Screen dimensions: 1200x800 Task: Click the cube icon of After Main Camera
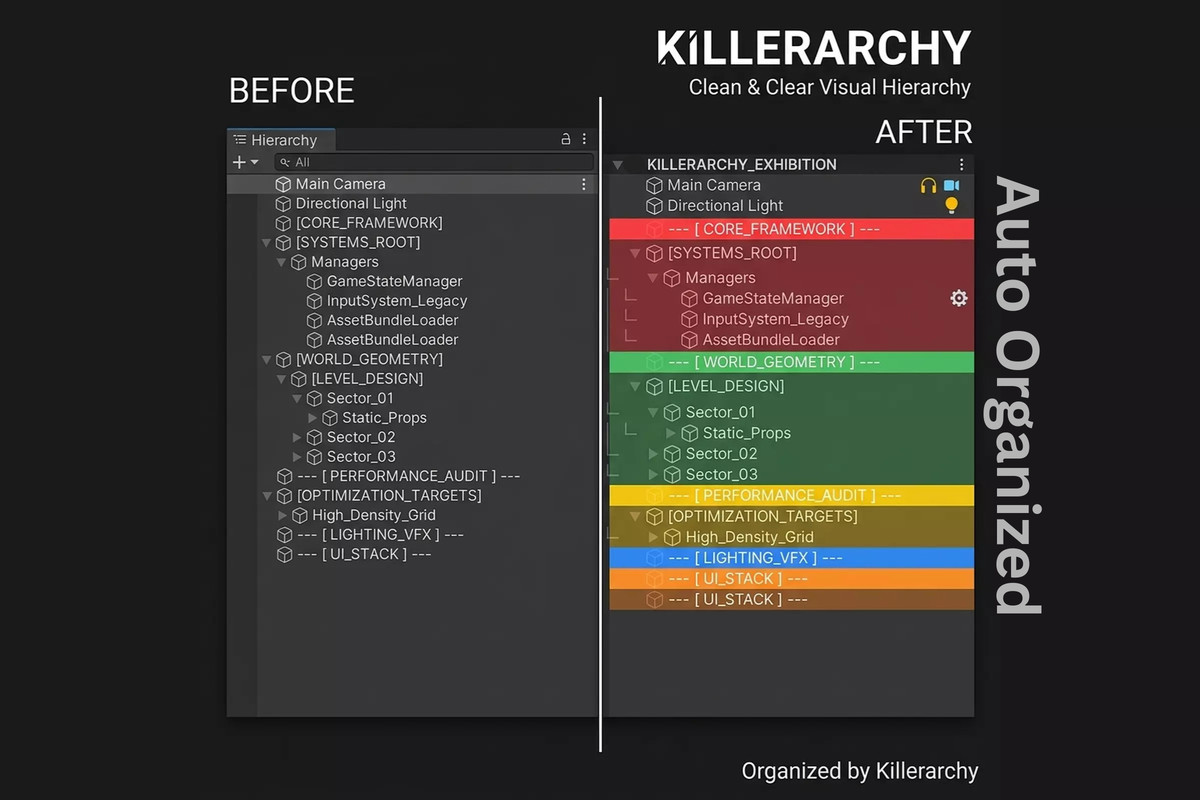654,185
